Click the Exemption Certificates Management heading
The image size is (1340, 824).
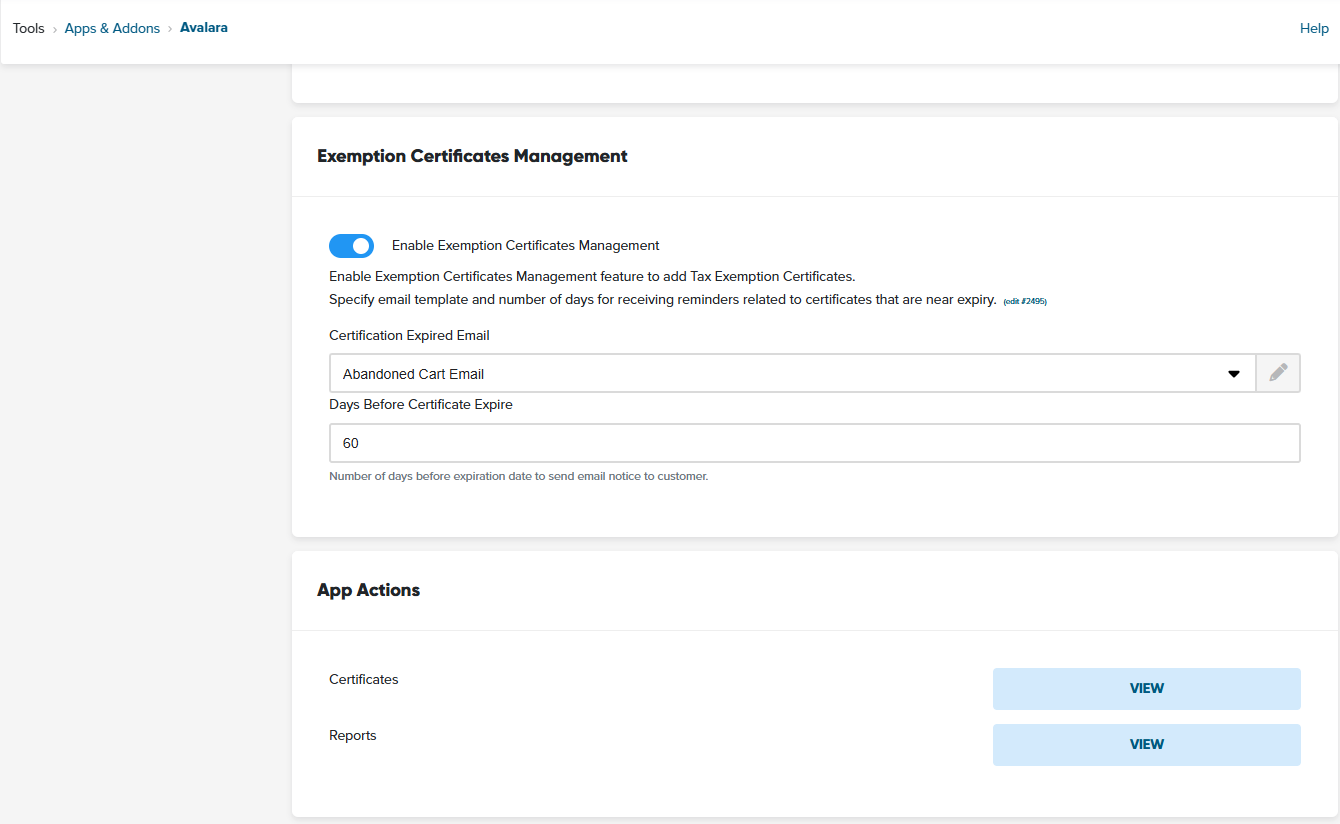472,156
